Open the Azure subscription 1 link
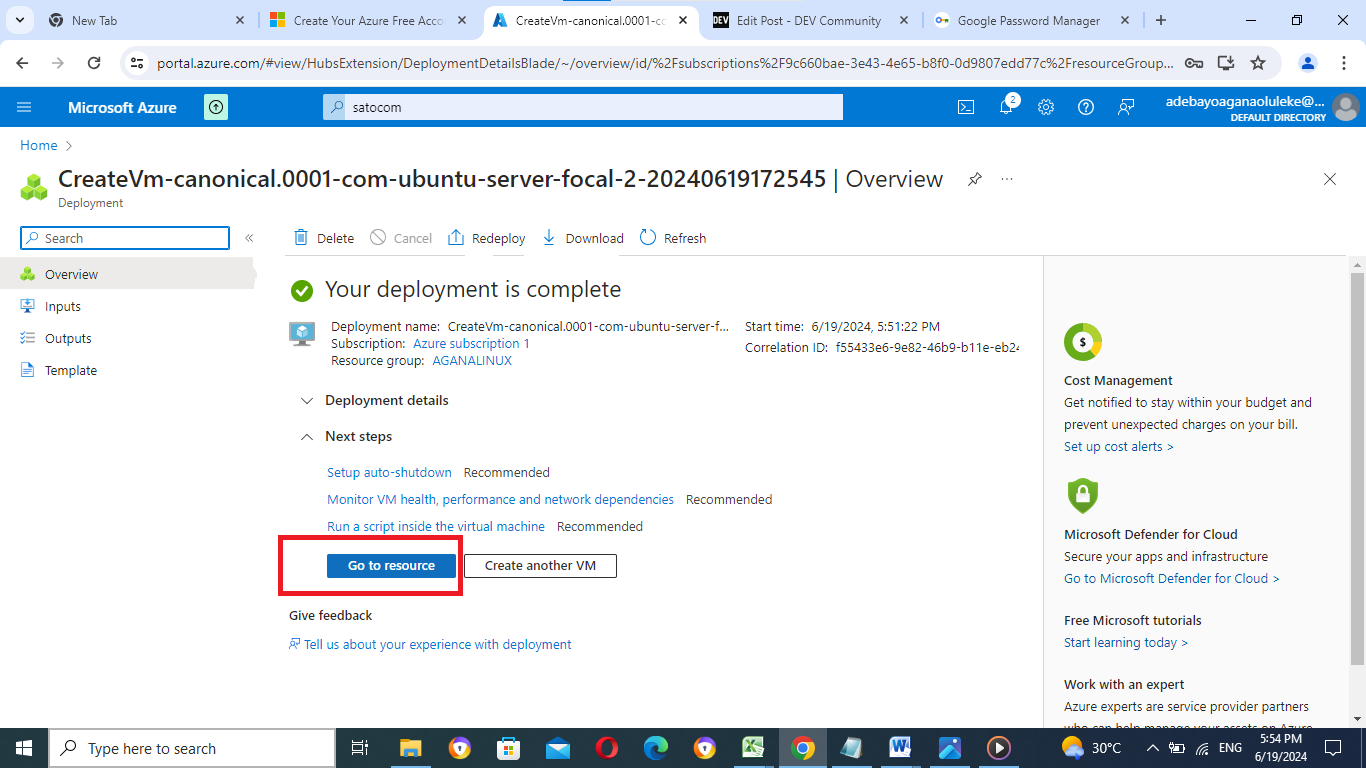The height and width of the screenshot is (768, 1366). pyautogui.click(x=471, y=343)
